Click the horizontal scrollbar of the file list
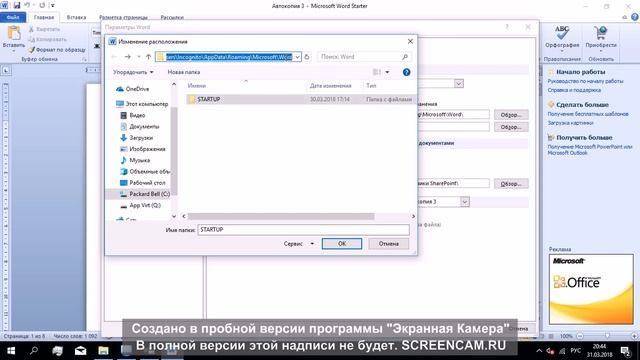The height and width of the screenshot is (360, 640). click(281, 216)
